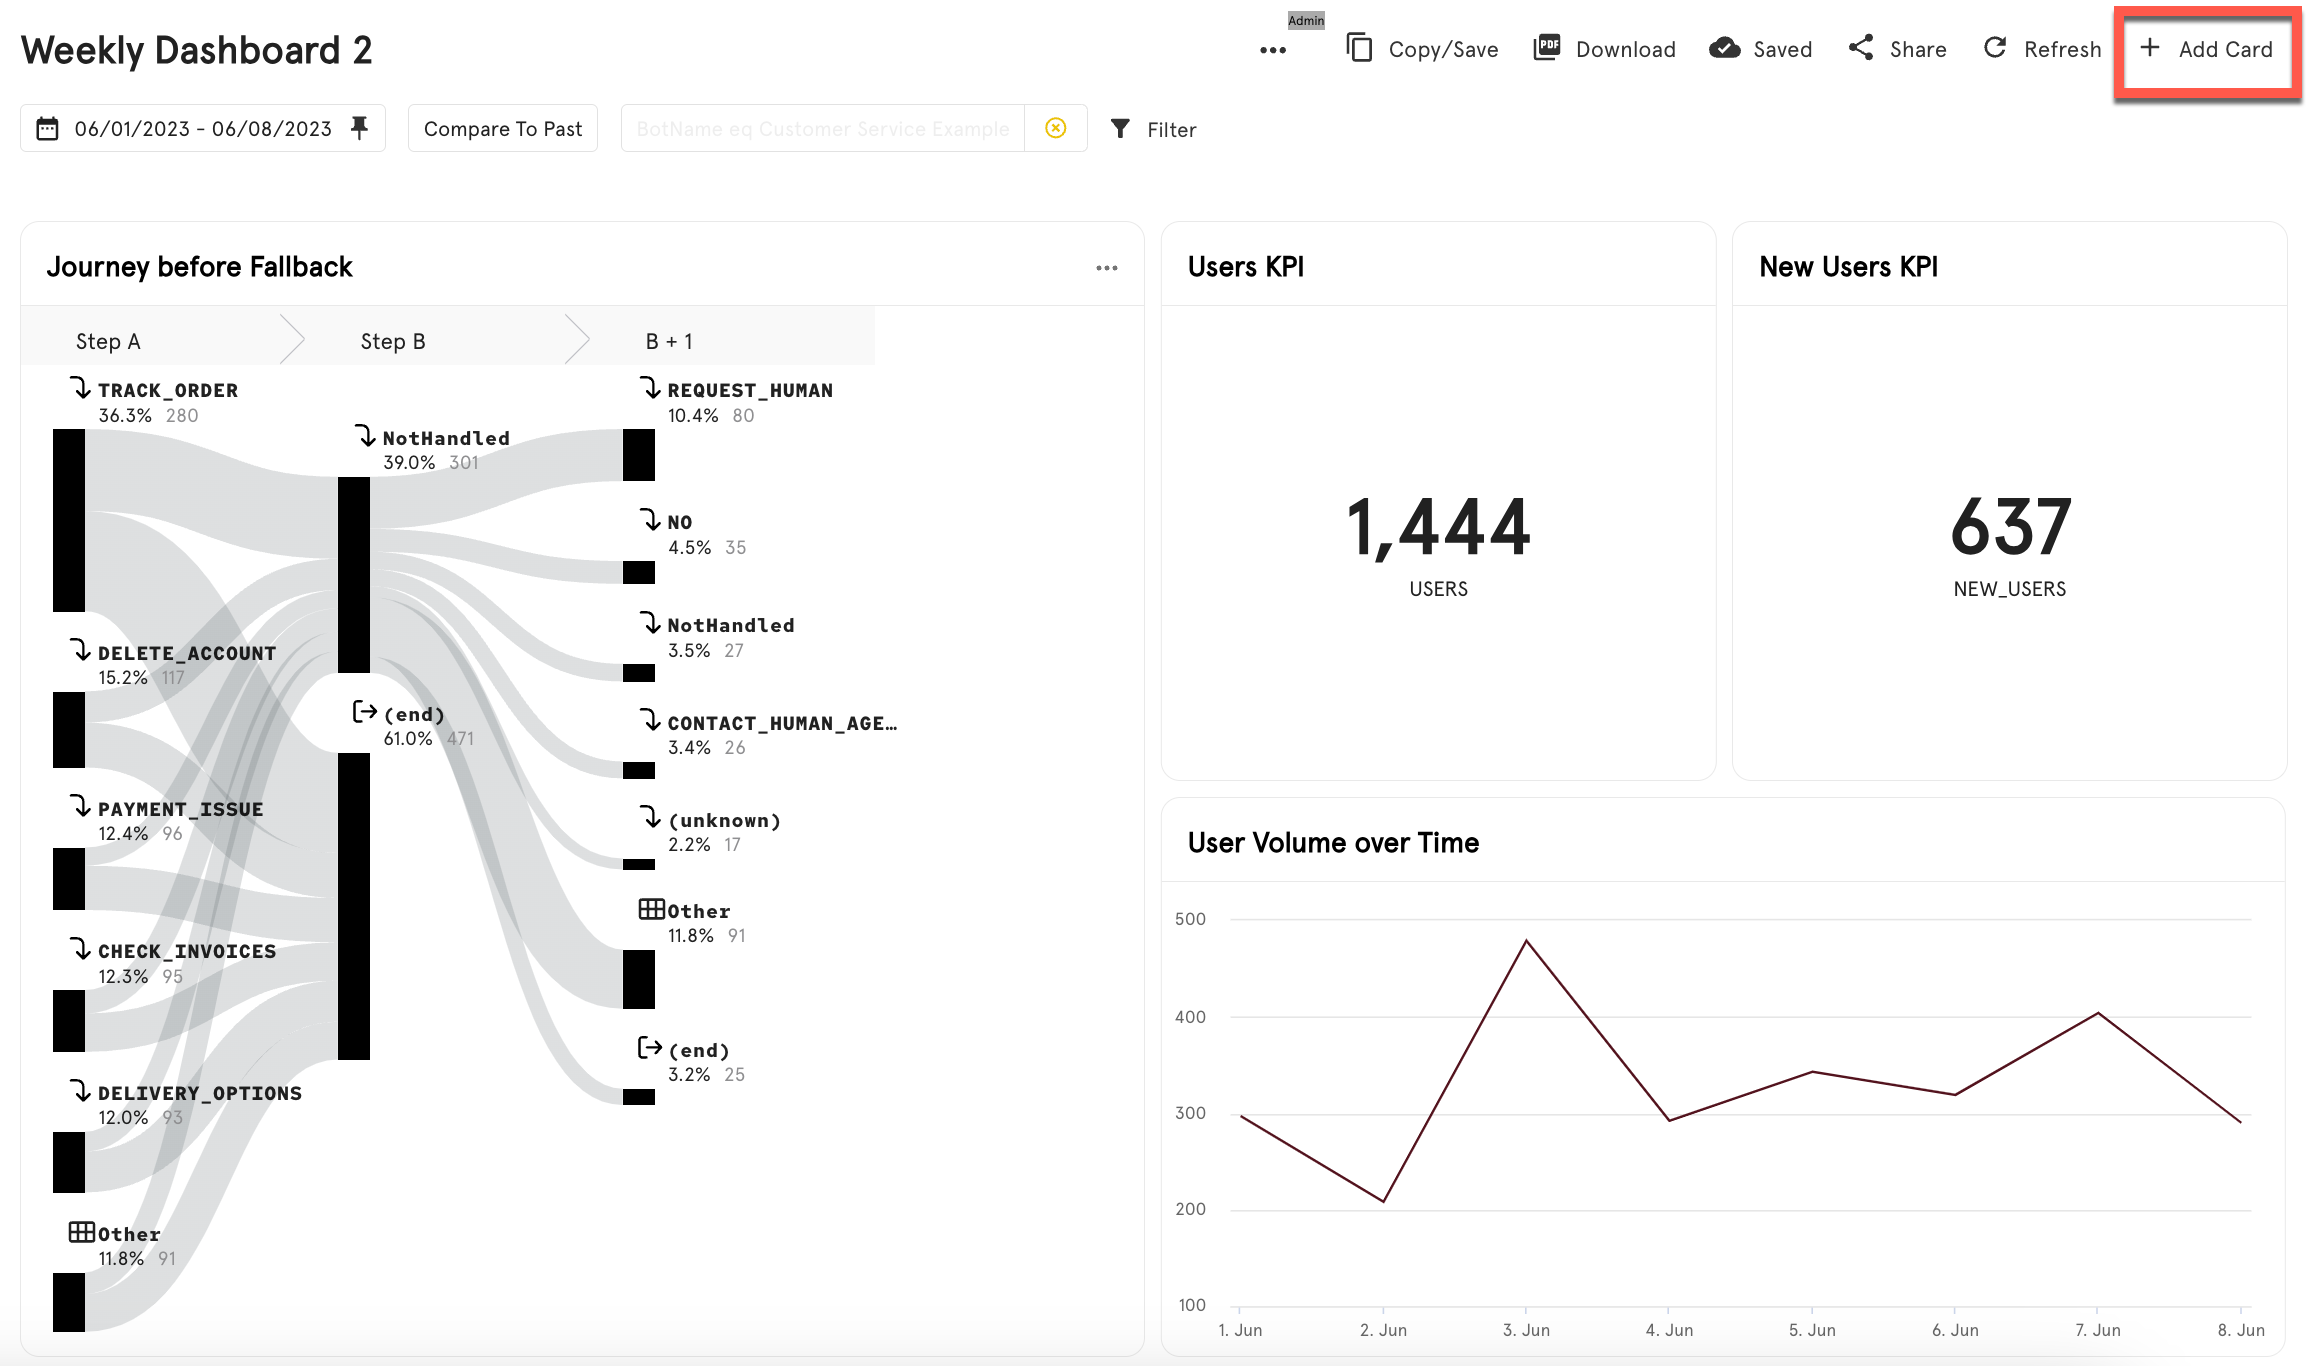Click the 7. Jun data point on chart
This screenshot has height=1366, width=2314.
2098,1013
